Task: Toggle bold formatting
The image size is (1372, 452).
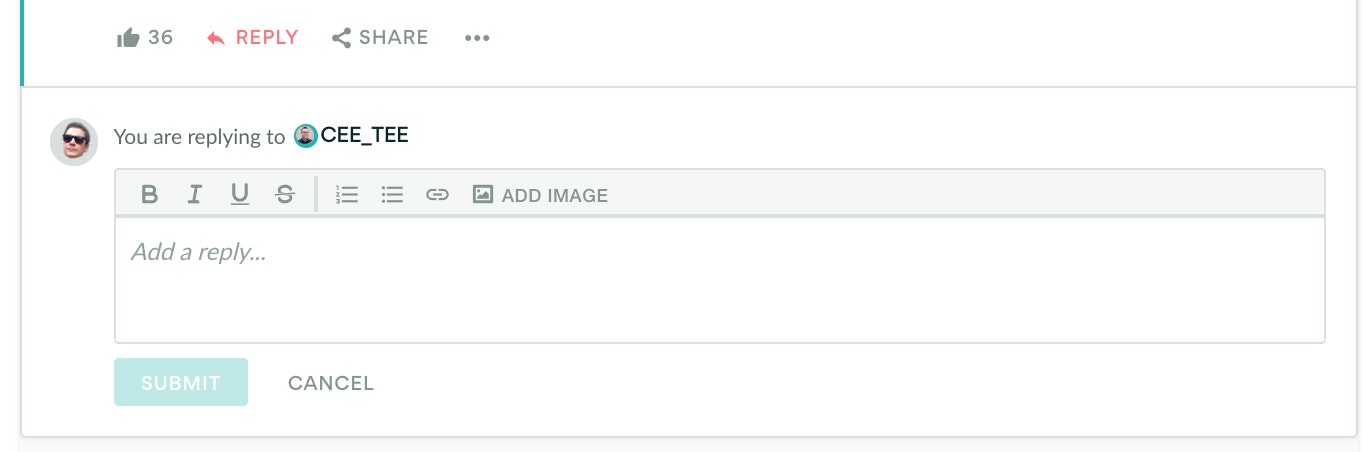Action: coord(149,194)
